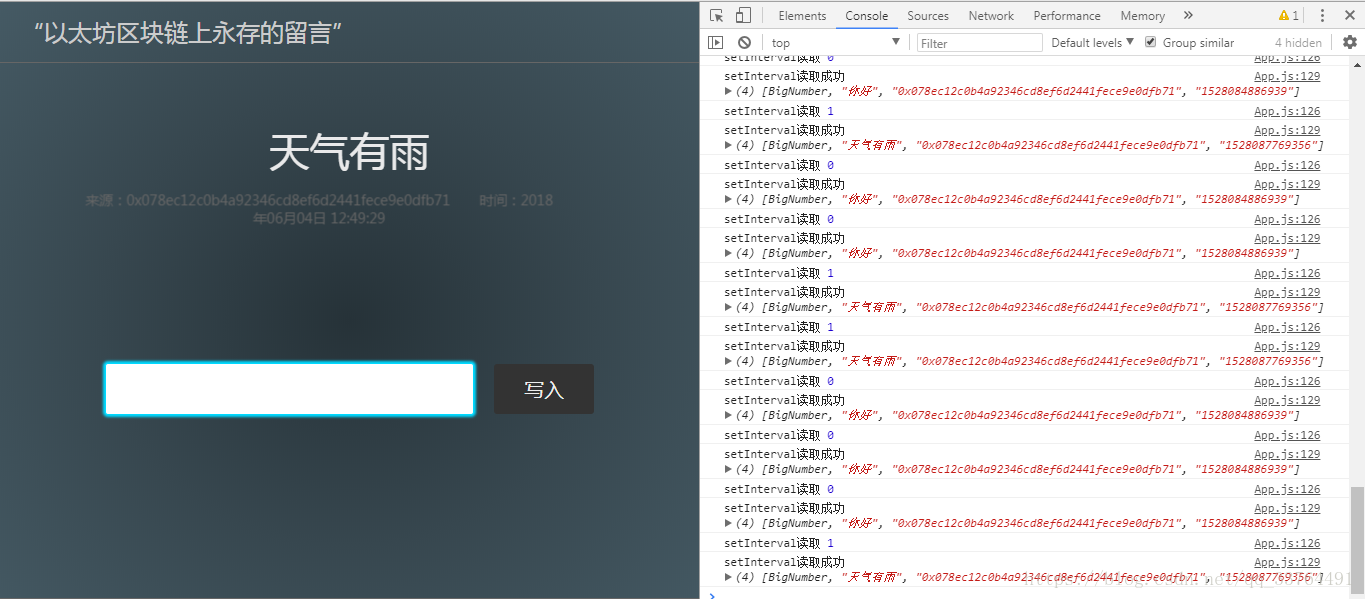Activate the inspect element picker icon

716,16
